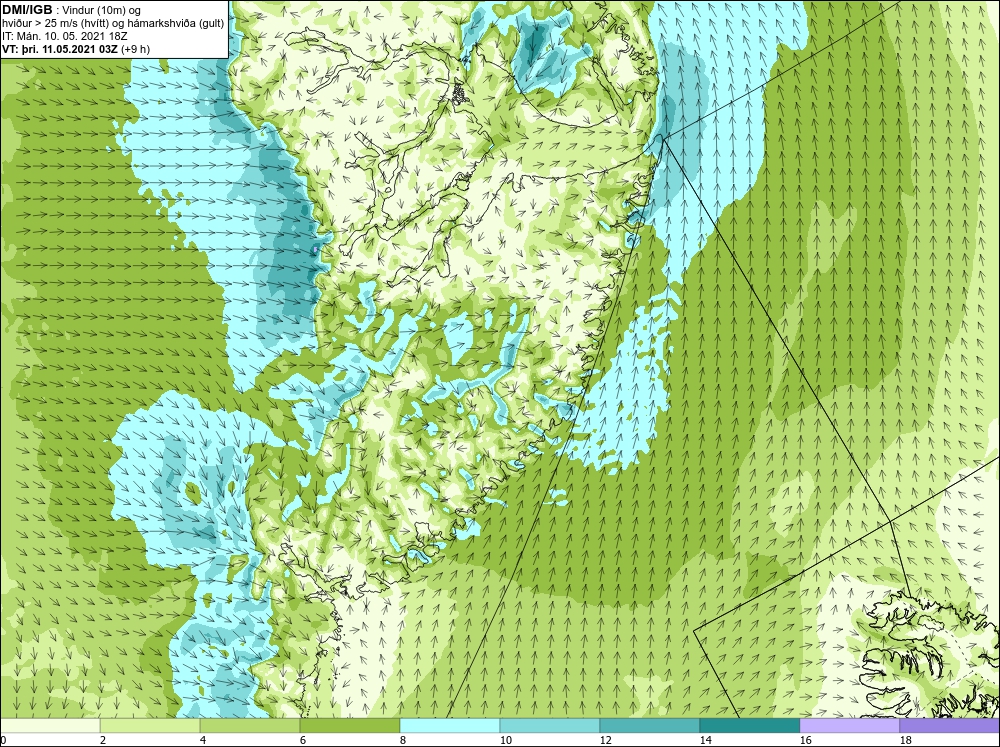Click the scale label '6'
Screen dimensions: 1000x747
tap(303, 740)
